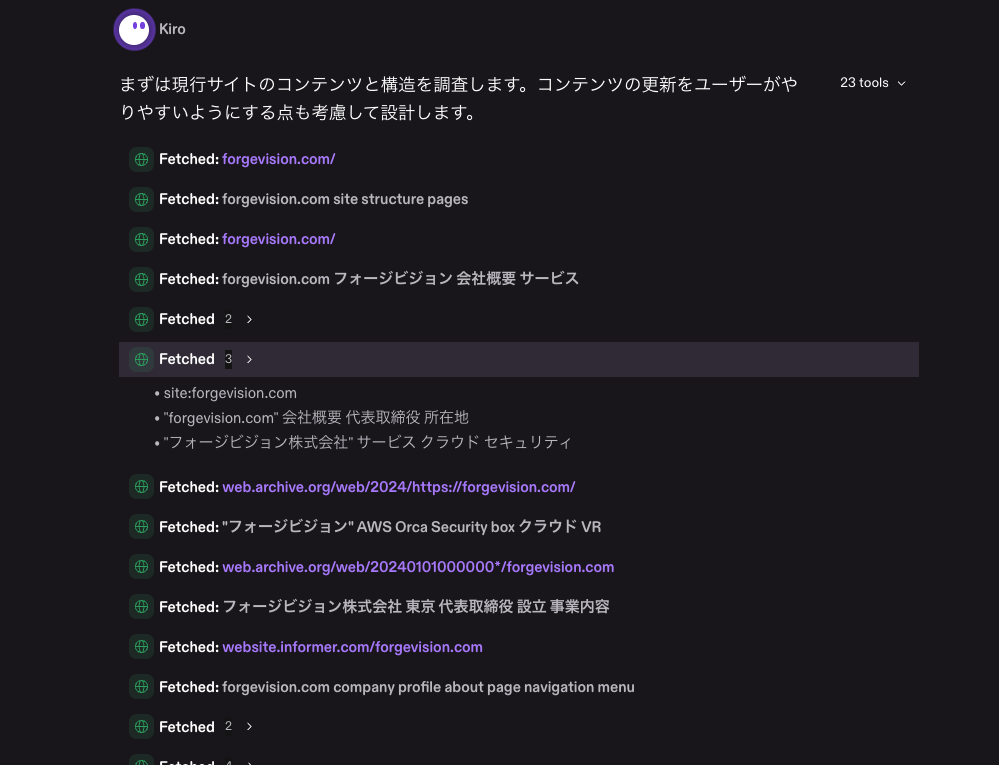The width and height of the screenshot is (999, 765).
Task: Collapse the Fetched 3 group chevron
Action: 250,359
